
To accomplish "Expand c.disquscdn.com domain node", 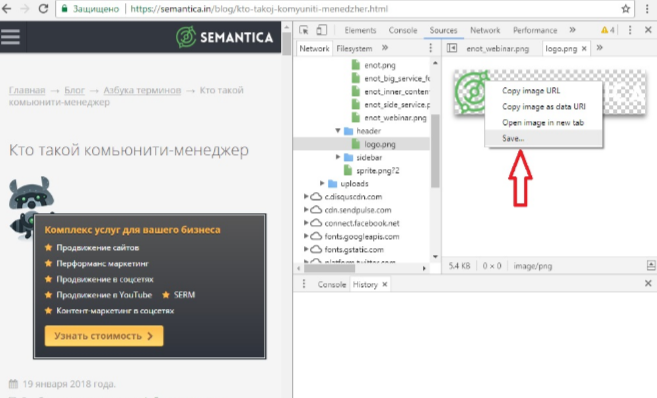I will pyautogui.click(x=306, y=196).
